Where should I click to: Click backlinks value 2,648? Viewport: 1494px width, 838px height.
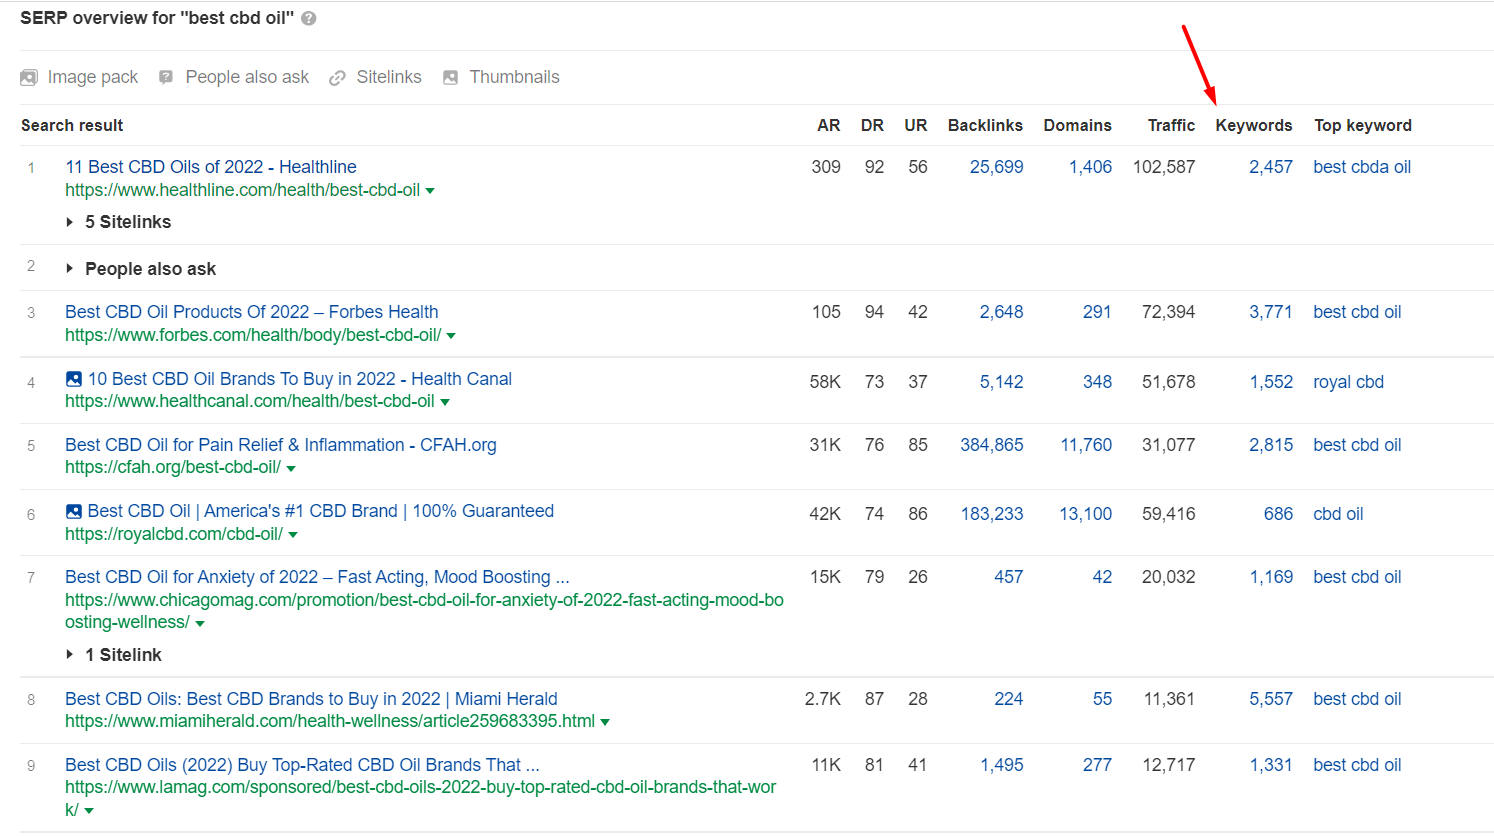pos(1001,312)
